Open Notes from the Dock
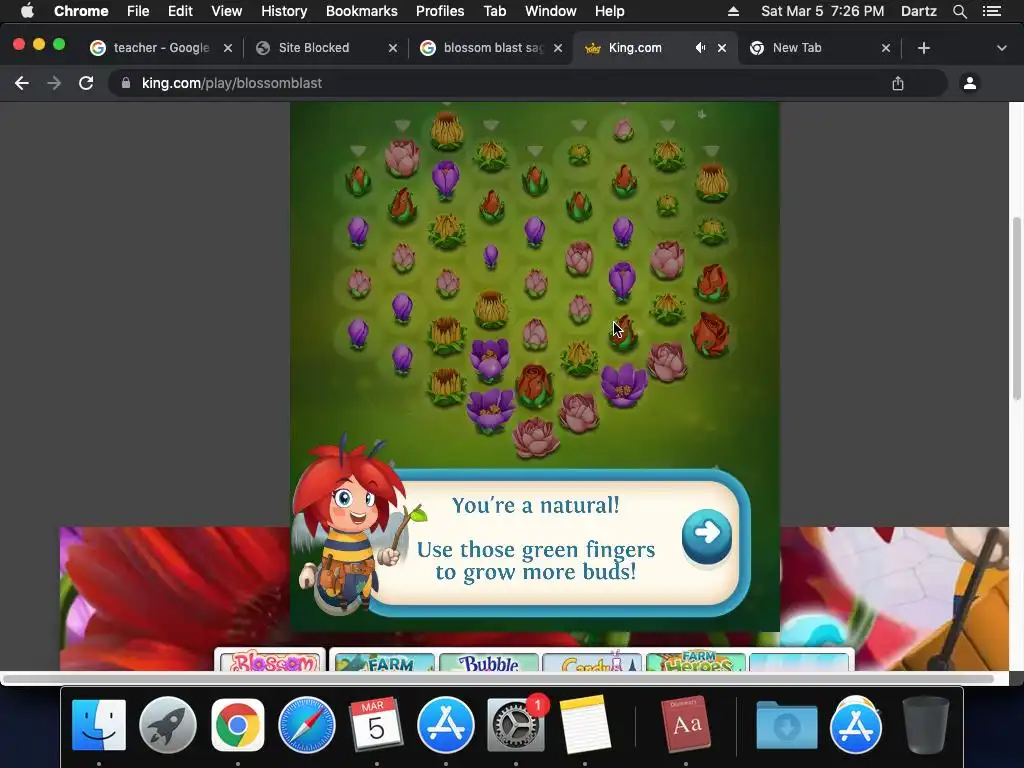This screenshot has height=768, width=1024. (x=584, y=725)
